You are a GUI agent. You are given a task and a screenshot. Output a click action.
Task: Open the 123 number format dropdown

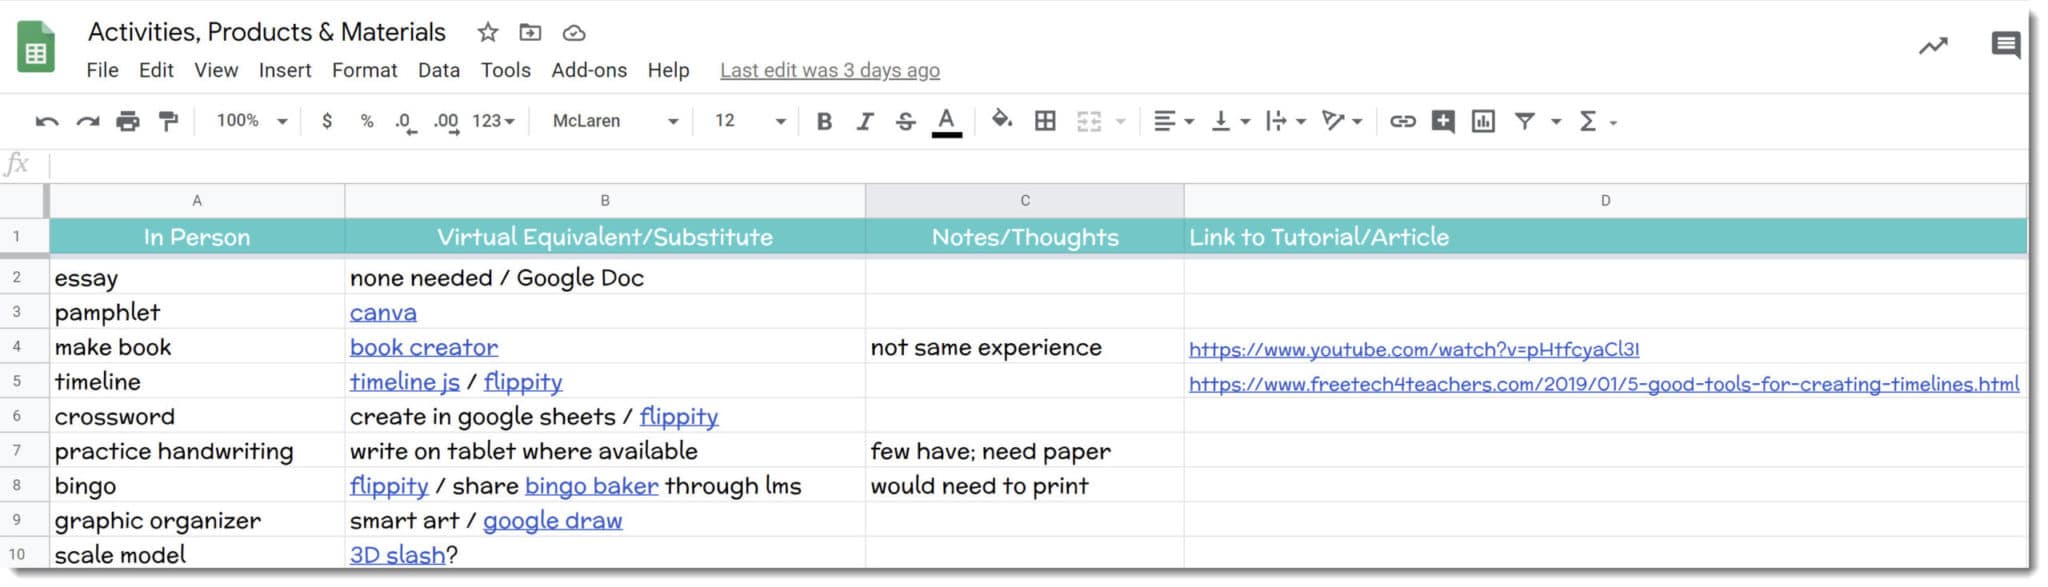[493, 121]
